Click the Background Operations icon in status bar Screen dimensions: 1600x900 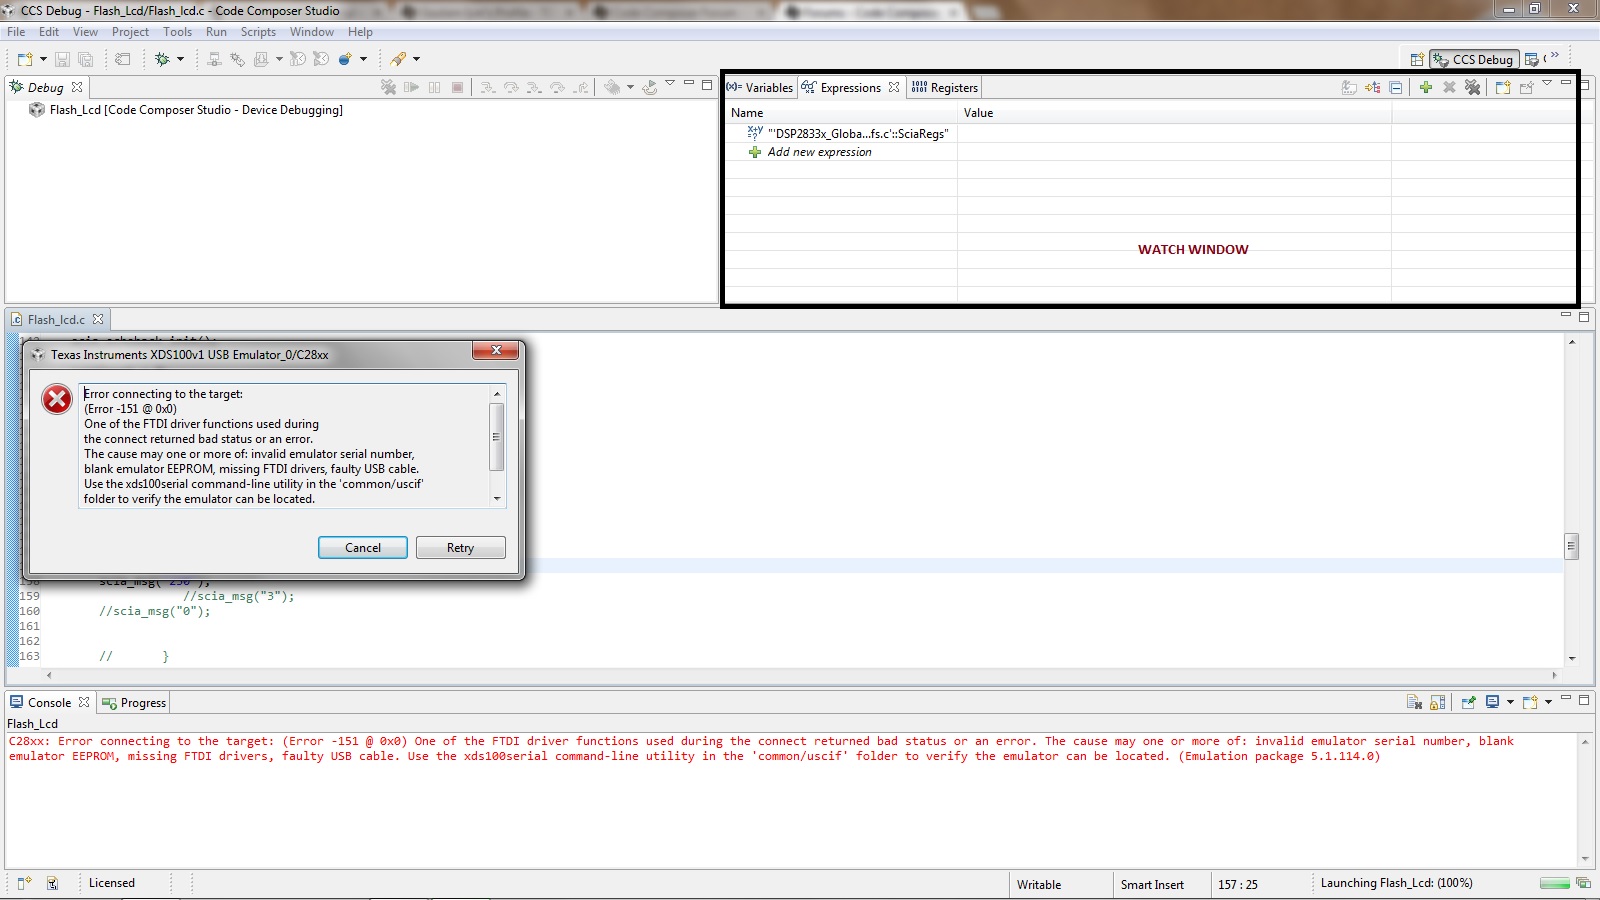(1583, 883)
